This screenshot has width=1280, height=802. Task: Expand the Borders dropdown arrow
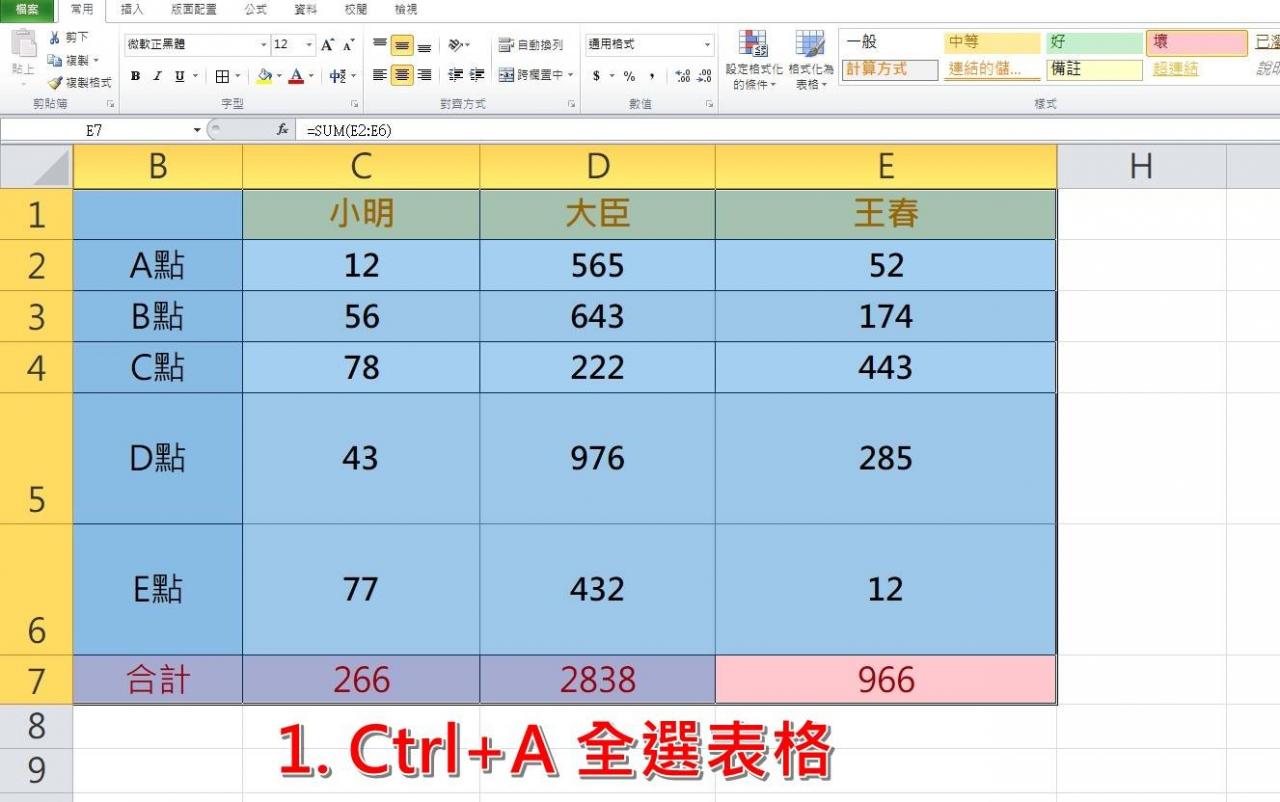(238, 76)
